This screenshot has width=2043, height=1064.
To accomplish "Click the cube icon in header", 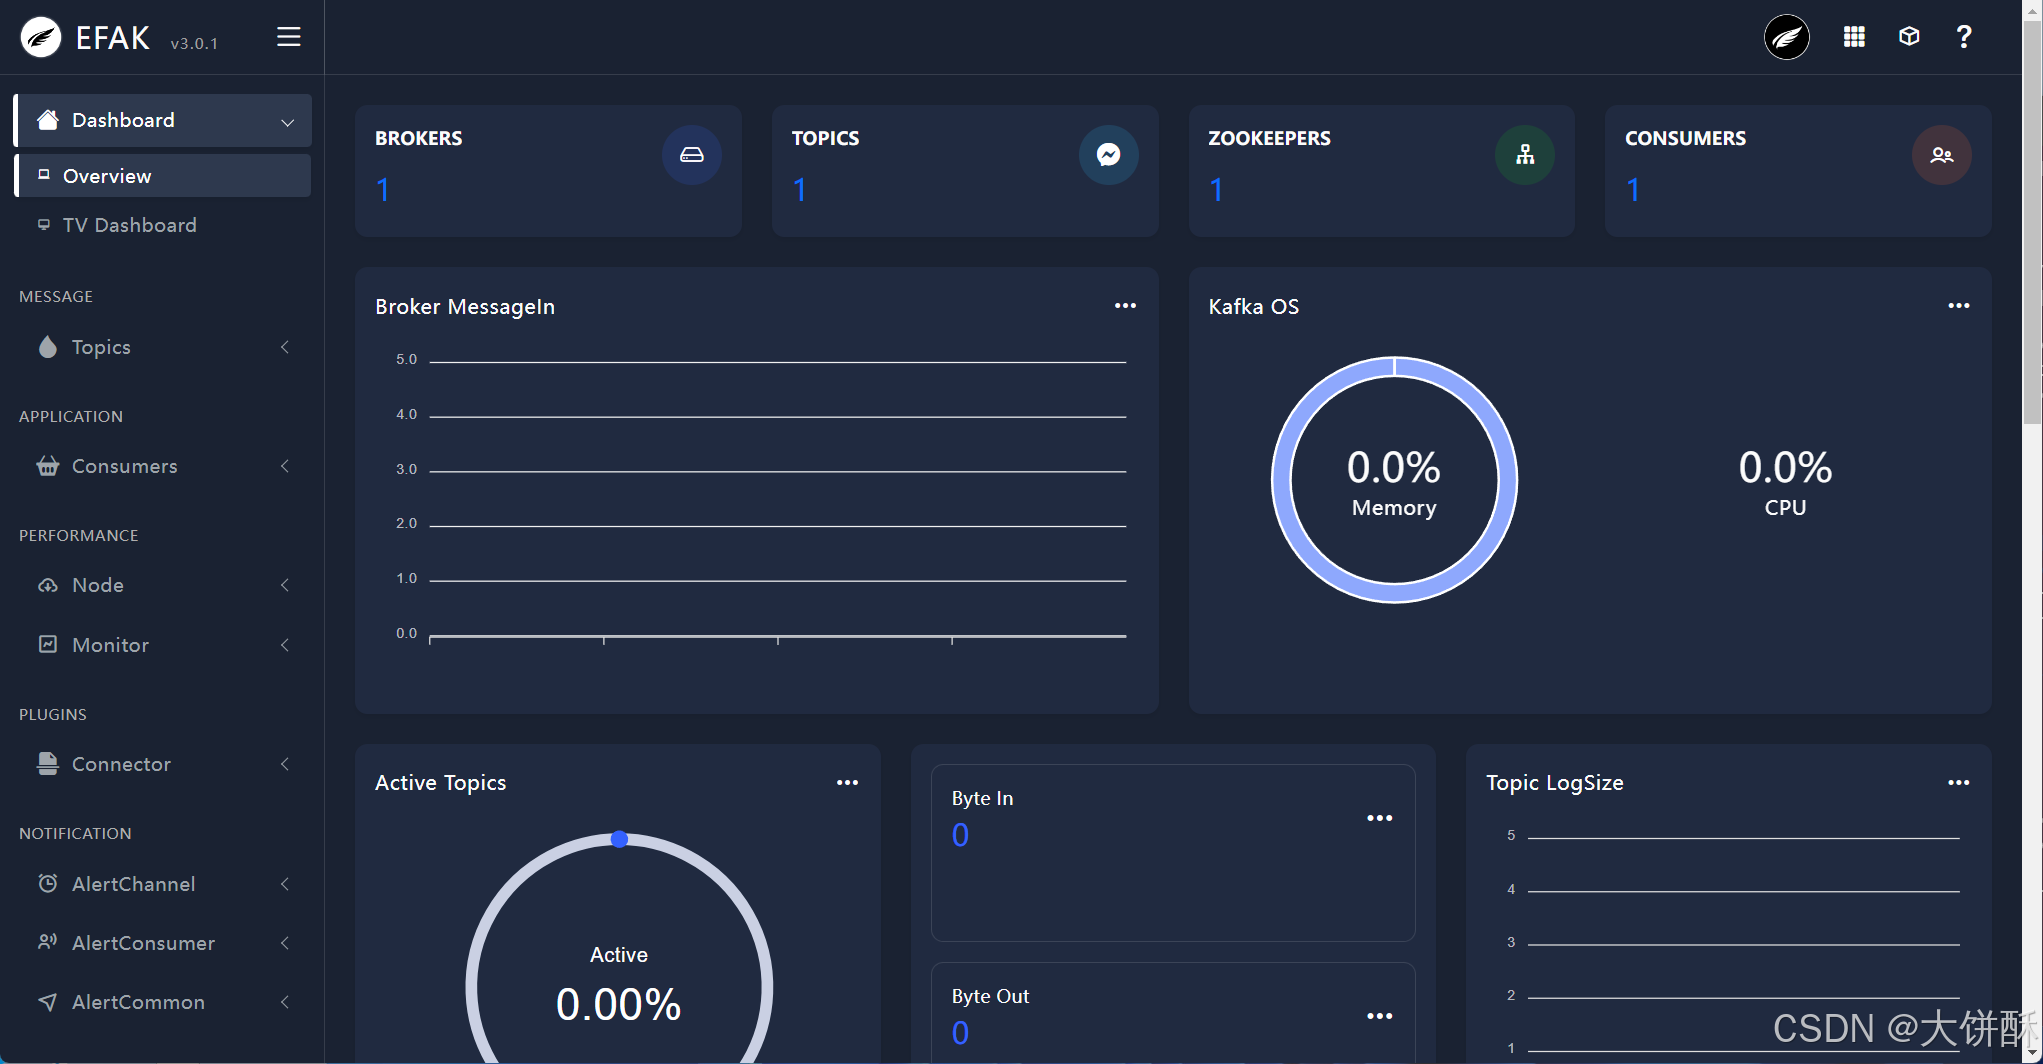I will (1909, 37).
